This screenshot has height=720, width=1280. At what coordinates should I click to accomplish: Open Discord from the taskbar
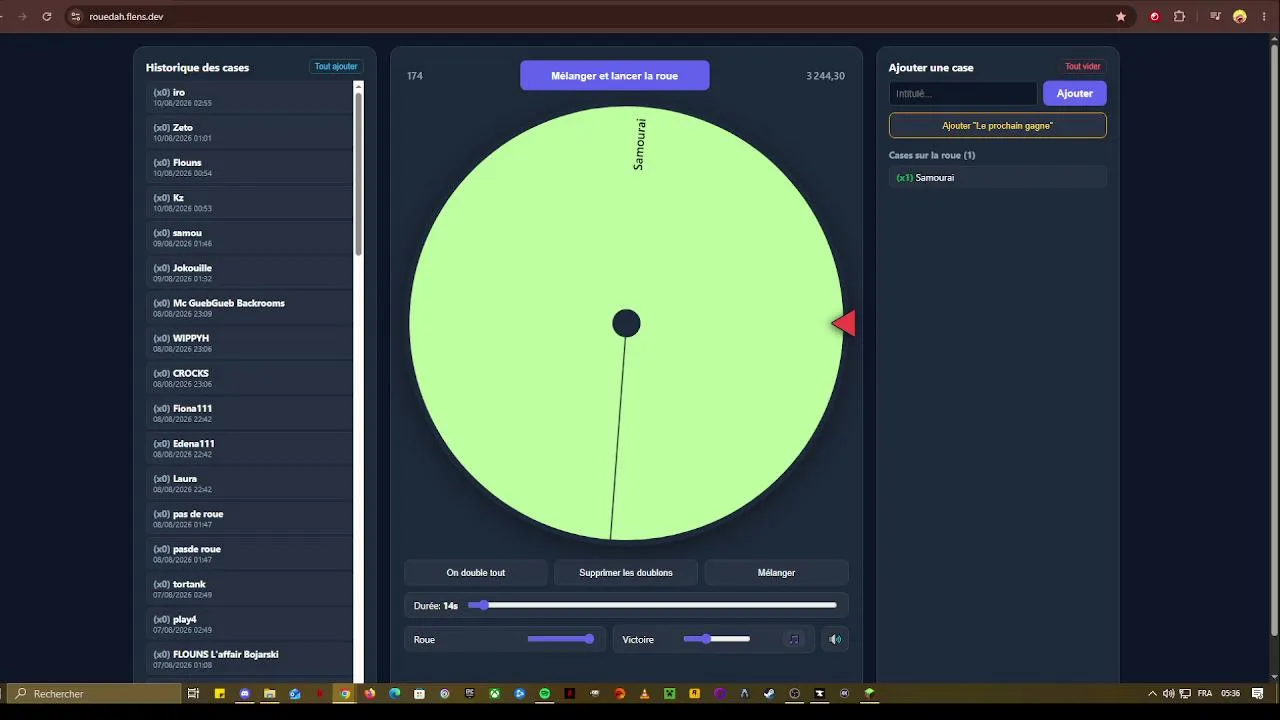(245, 693)
